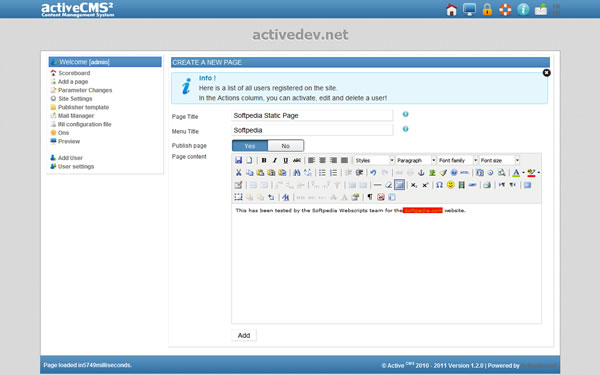600x375 pixels.
Task: Toggle fullscreen editor mode
Action: (x=527, y=185)
